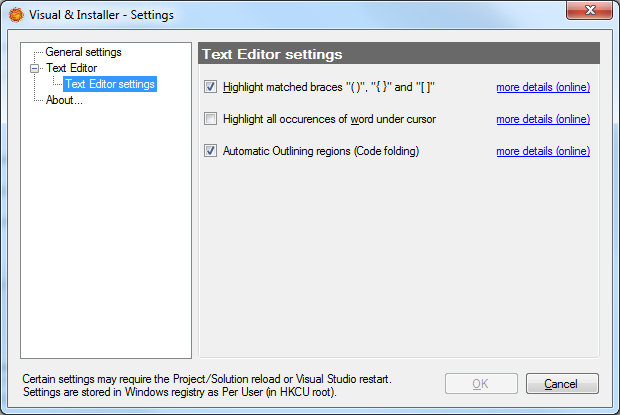Click the Text Editor settings header
The image size is (620, 415).
(x=399, y=53)
